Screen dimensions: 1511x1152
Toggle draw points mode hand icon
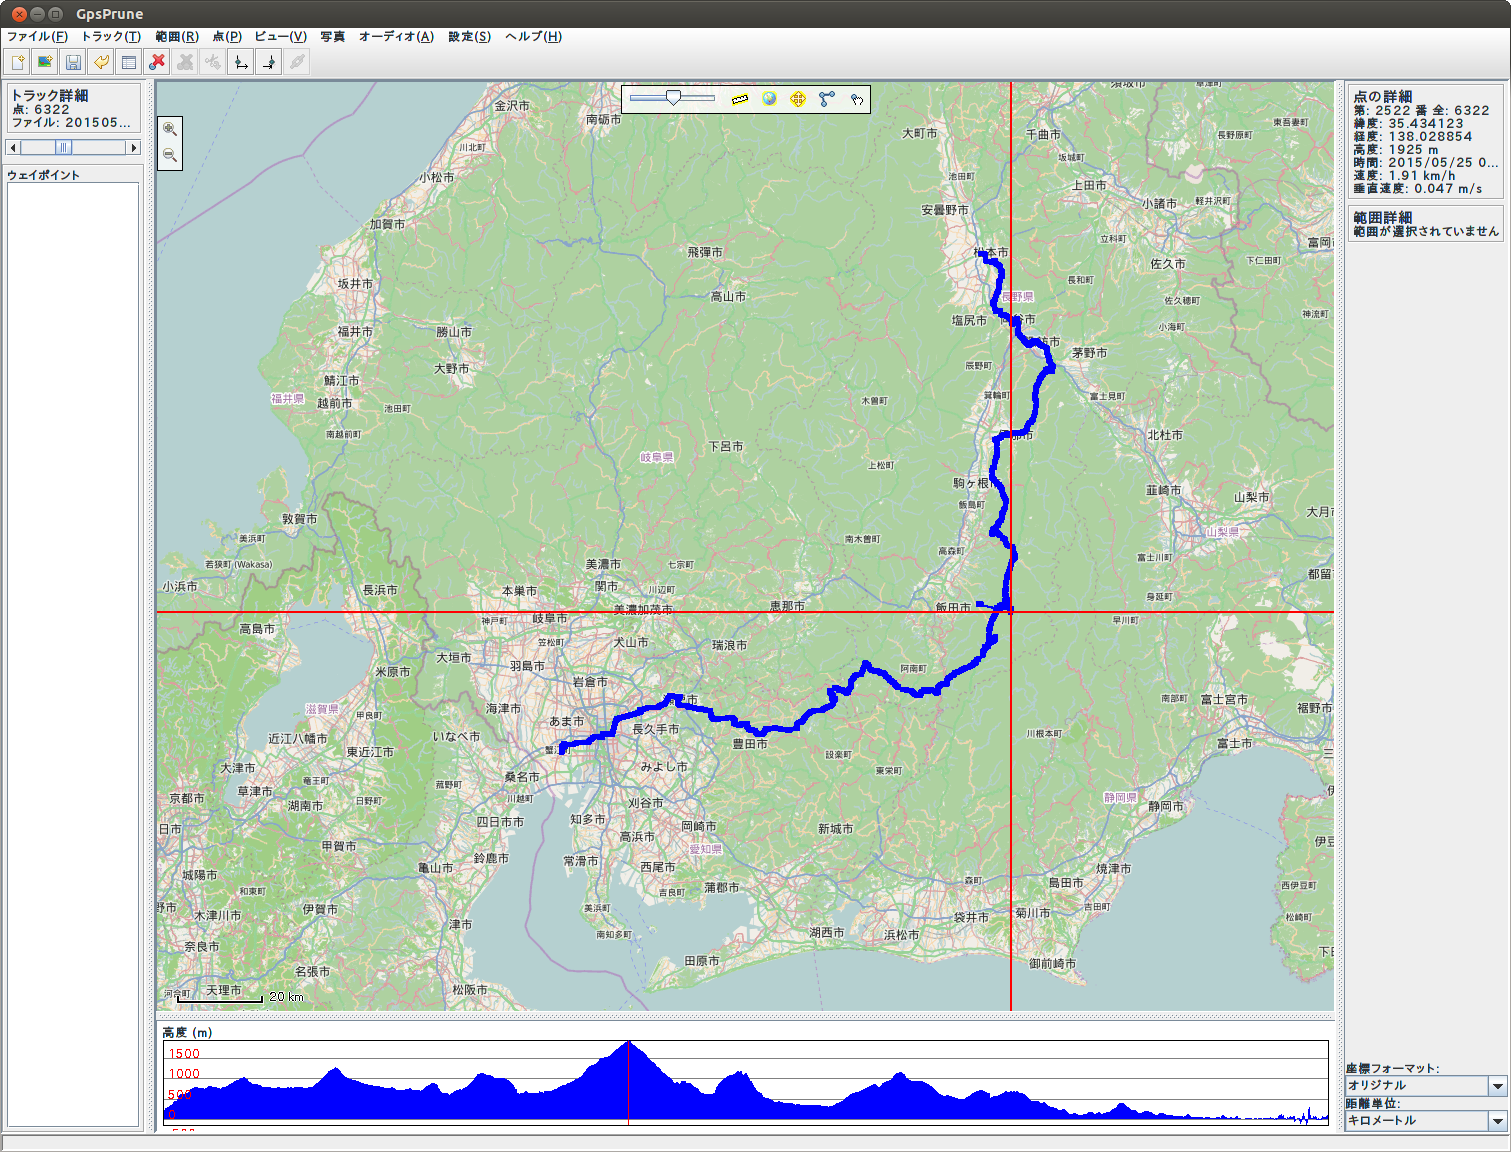(857, 99)
